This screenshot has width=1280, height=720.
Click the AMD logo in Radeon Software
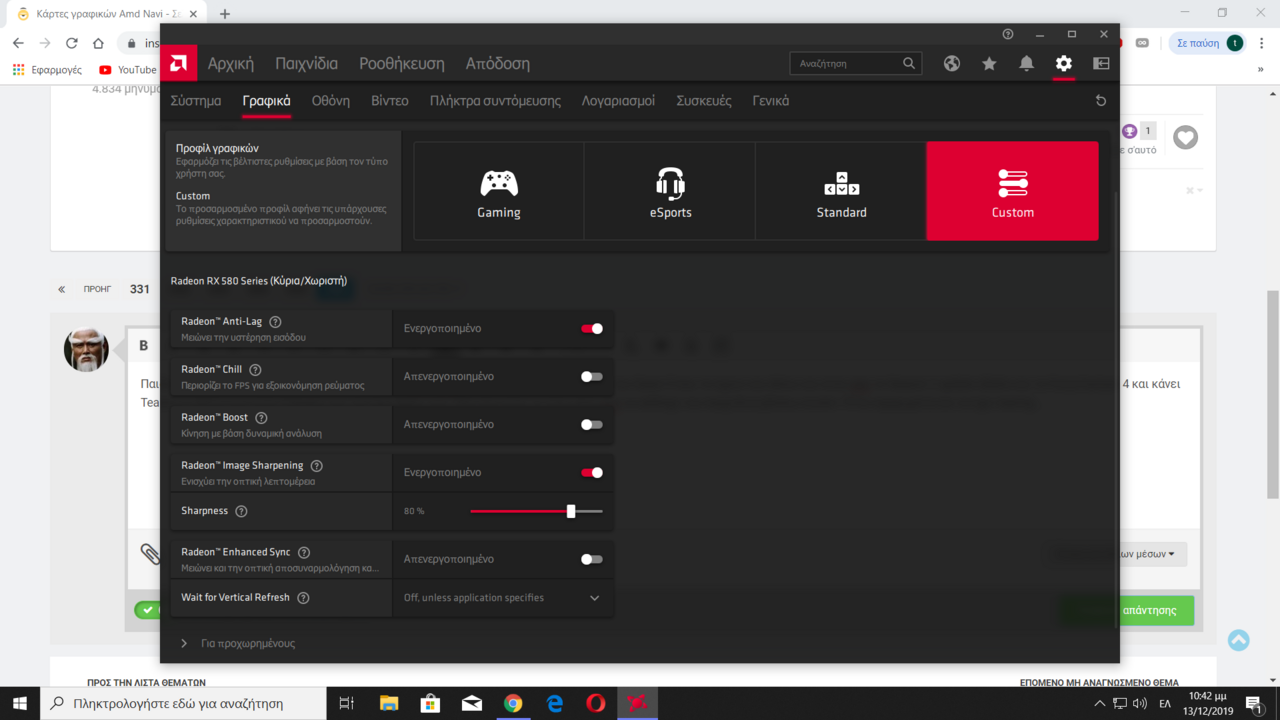click(x=178, y=63)
